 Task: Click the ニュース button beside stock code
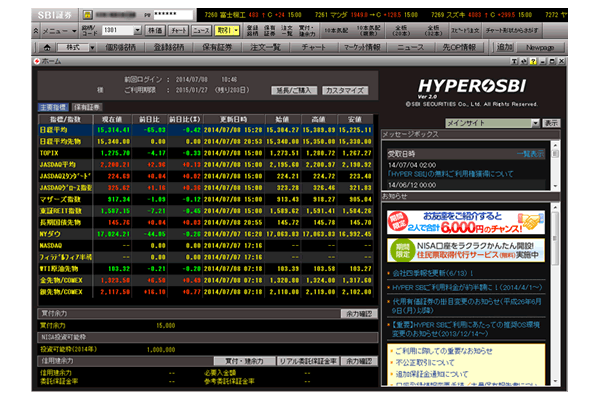201,30
